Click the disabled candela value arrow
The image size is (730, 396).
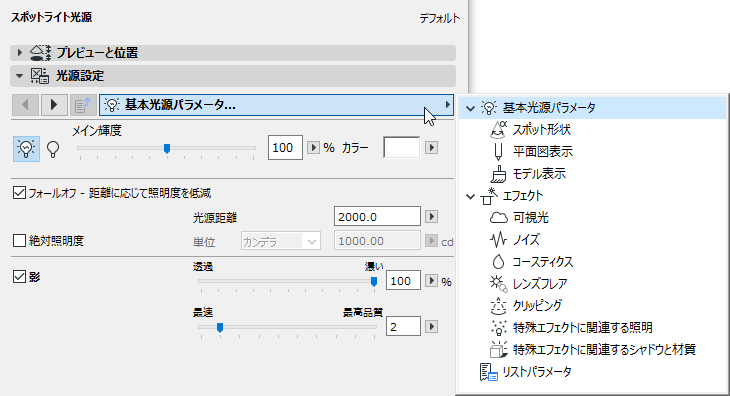tap(432, 241)
